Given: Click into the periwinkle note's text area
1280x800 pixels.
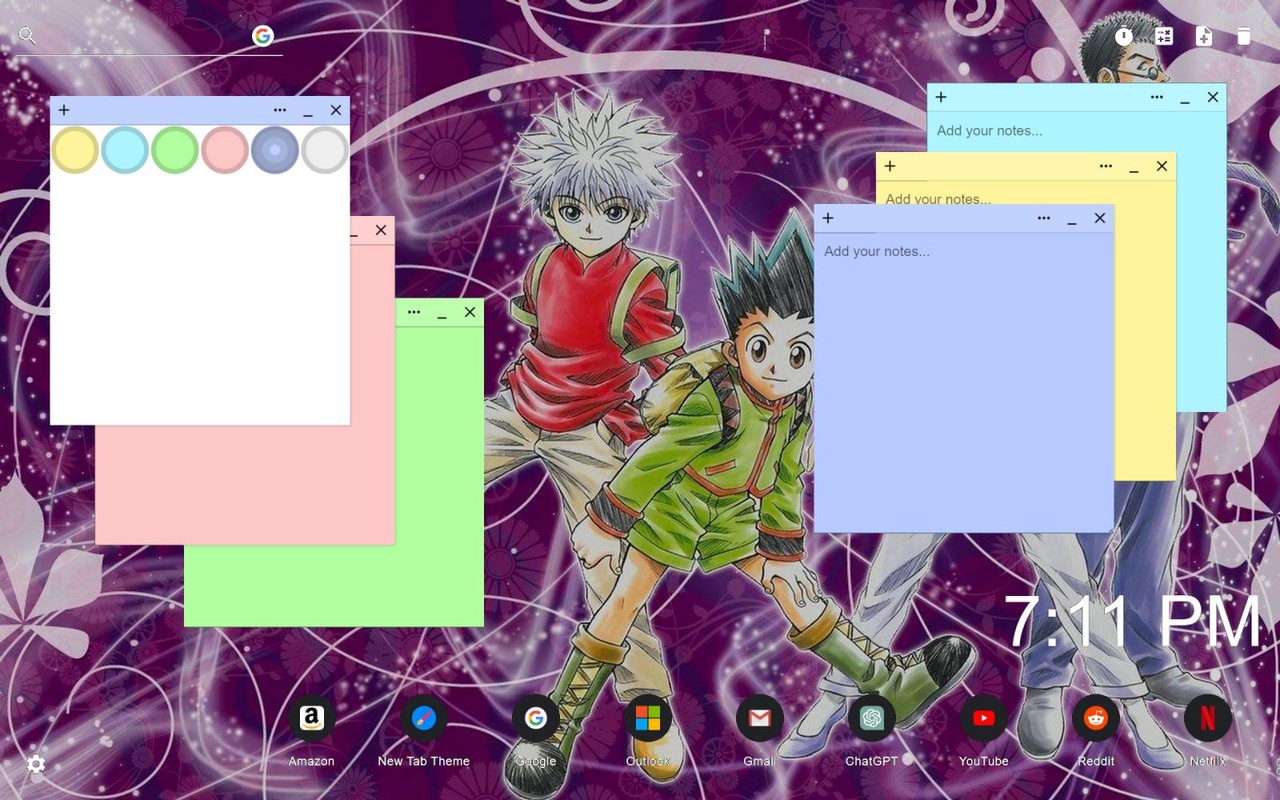Looking at the screenshot, I should coord(964,382).
